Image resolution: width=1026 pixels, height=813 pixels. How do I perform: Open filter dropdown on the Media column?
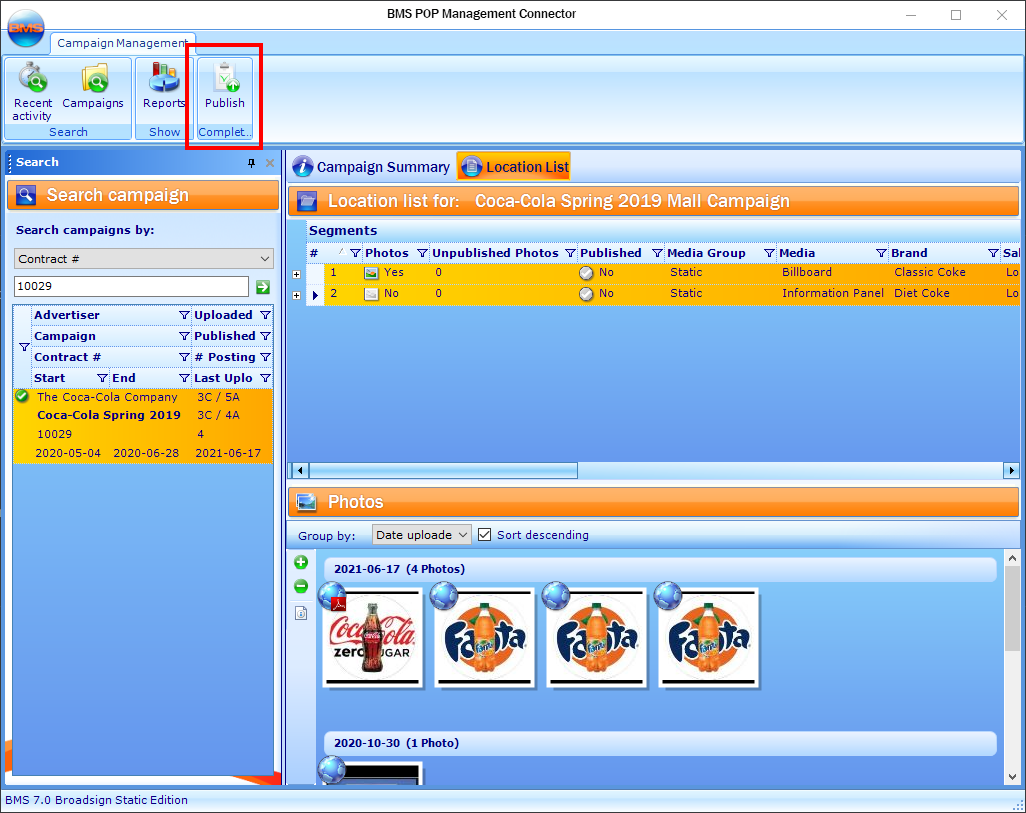point(881,253)
